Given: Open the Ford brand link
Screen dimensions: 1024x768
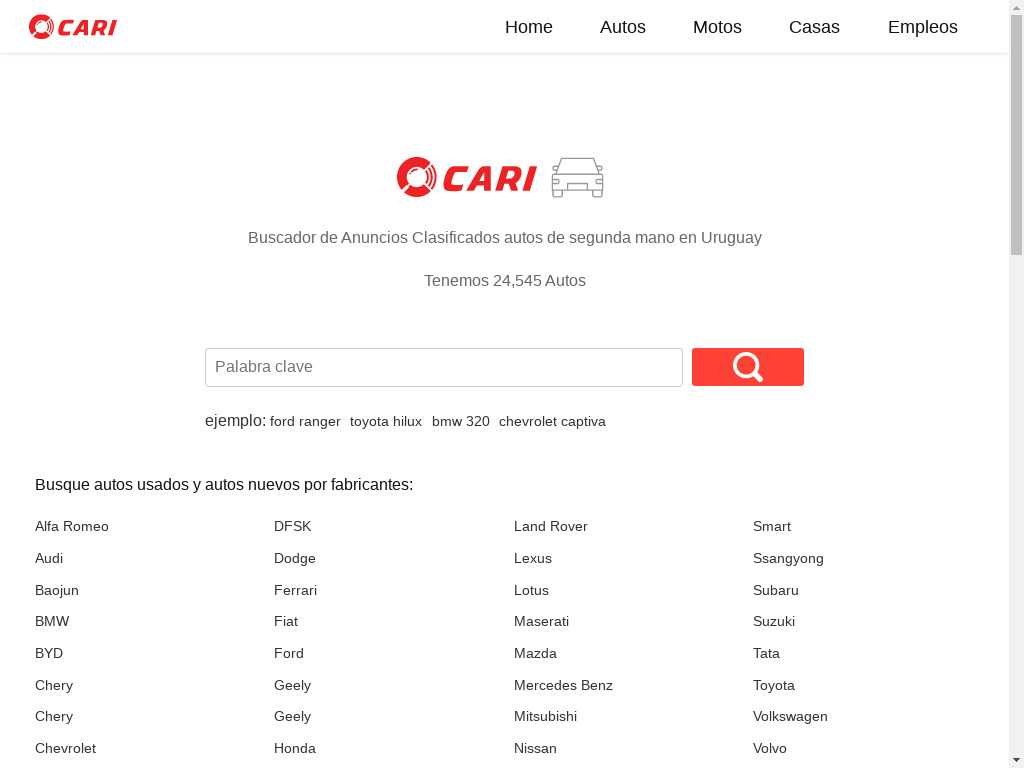Looking at the screenshot, I should coord(289,654).
